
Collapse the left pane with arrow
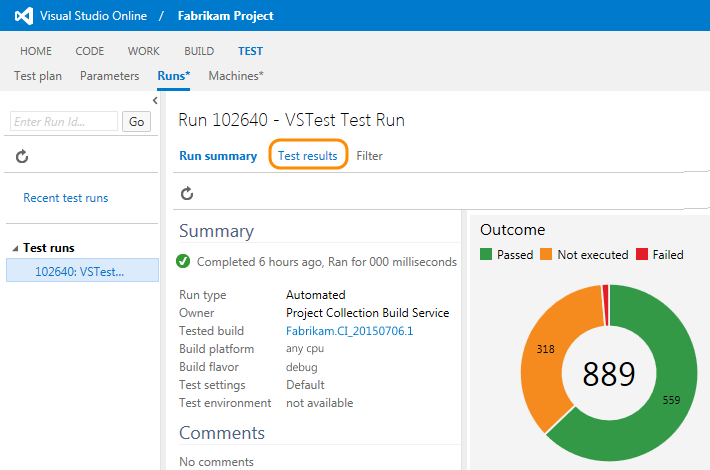point(155,100)
